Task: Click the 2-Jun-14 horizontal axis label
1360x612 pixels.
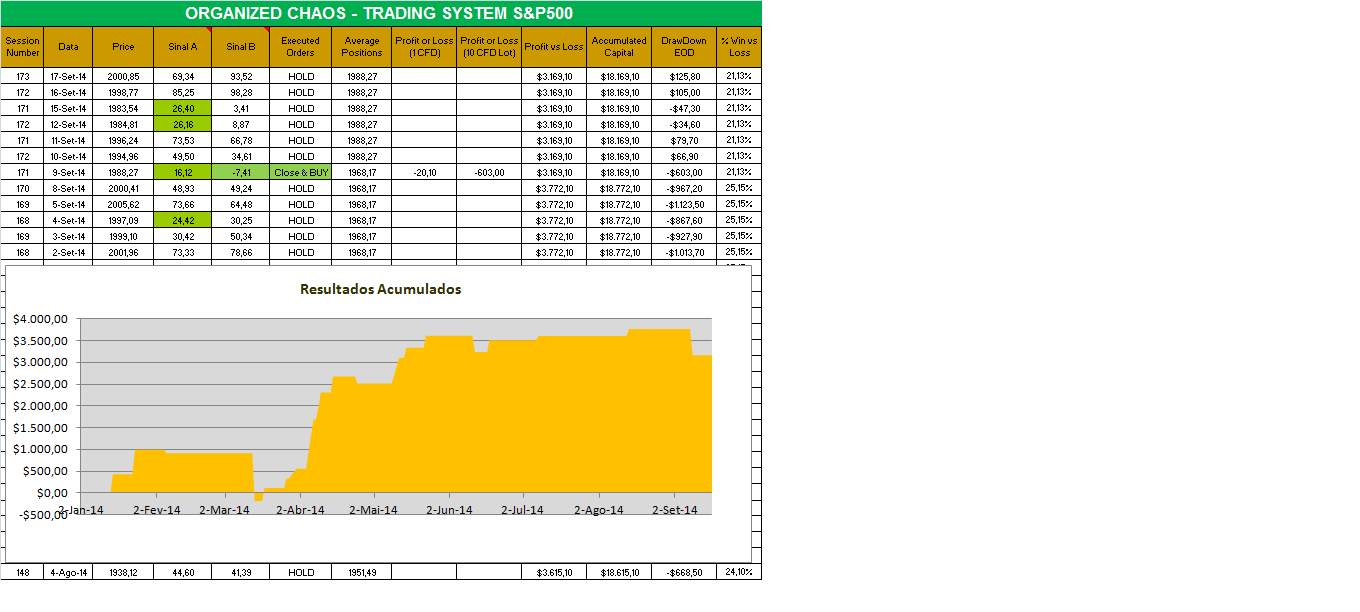Action: [449, 510]
